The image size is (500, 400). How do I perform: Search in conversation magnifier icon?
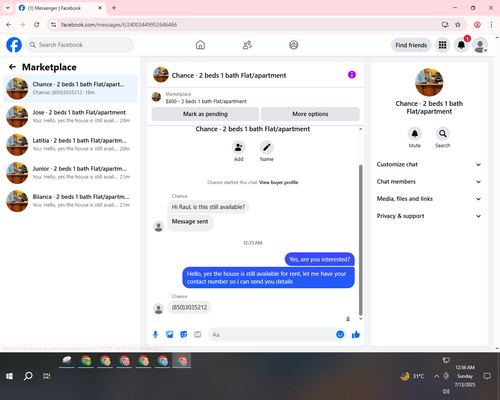coord(442,134)
